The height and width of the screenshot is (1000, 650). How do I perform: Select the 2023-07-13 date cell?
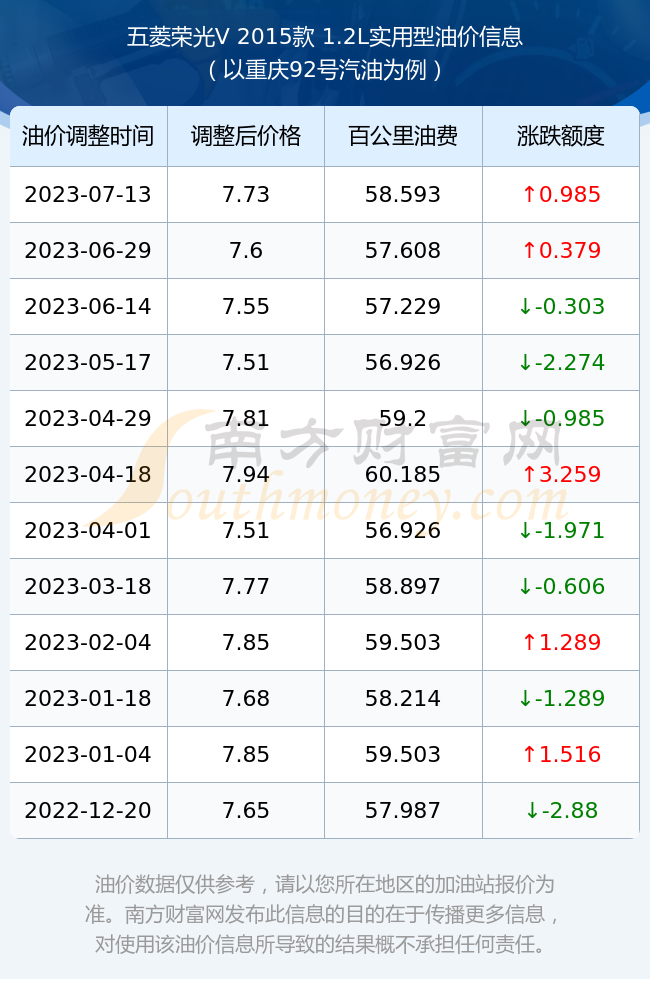click(88, 195)
